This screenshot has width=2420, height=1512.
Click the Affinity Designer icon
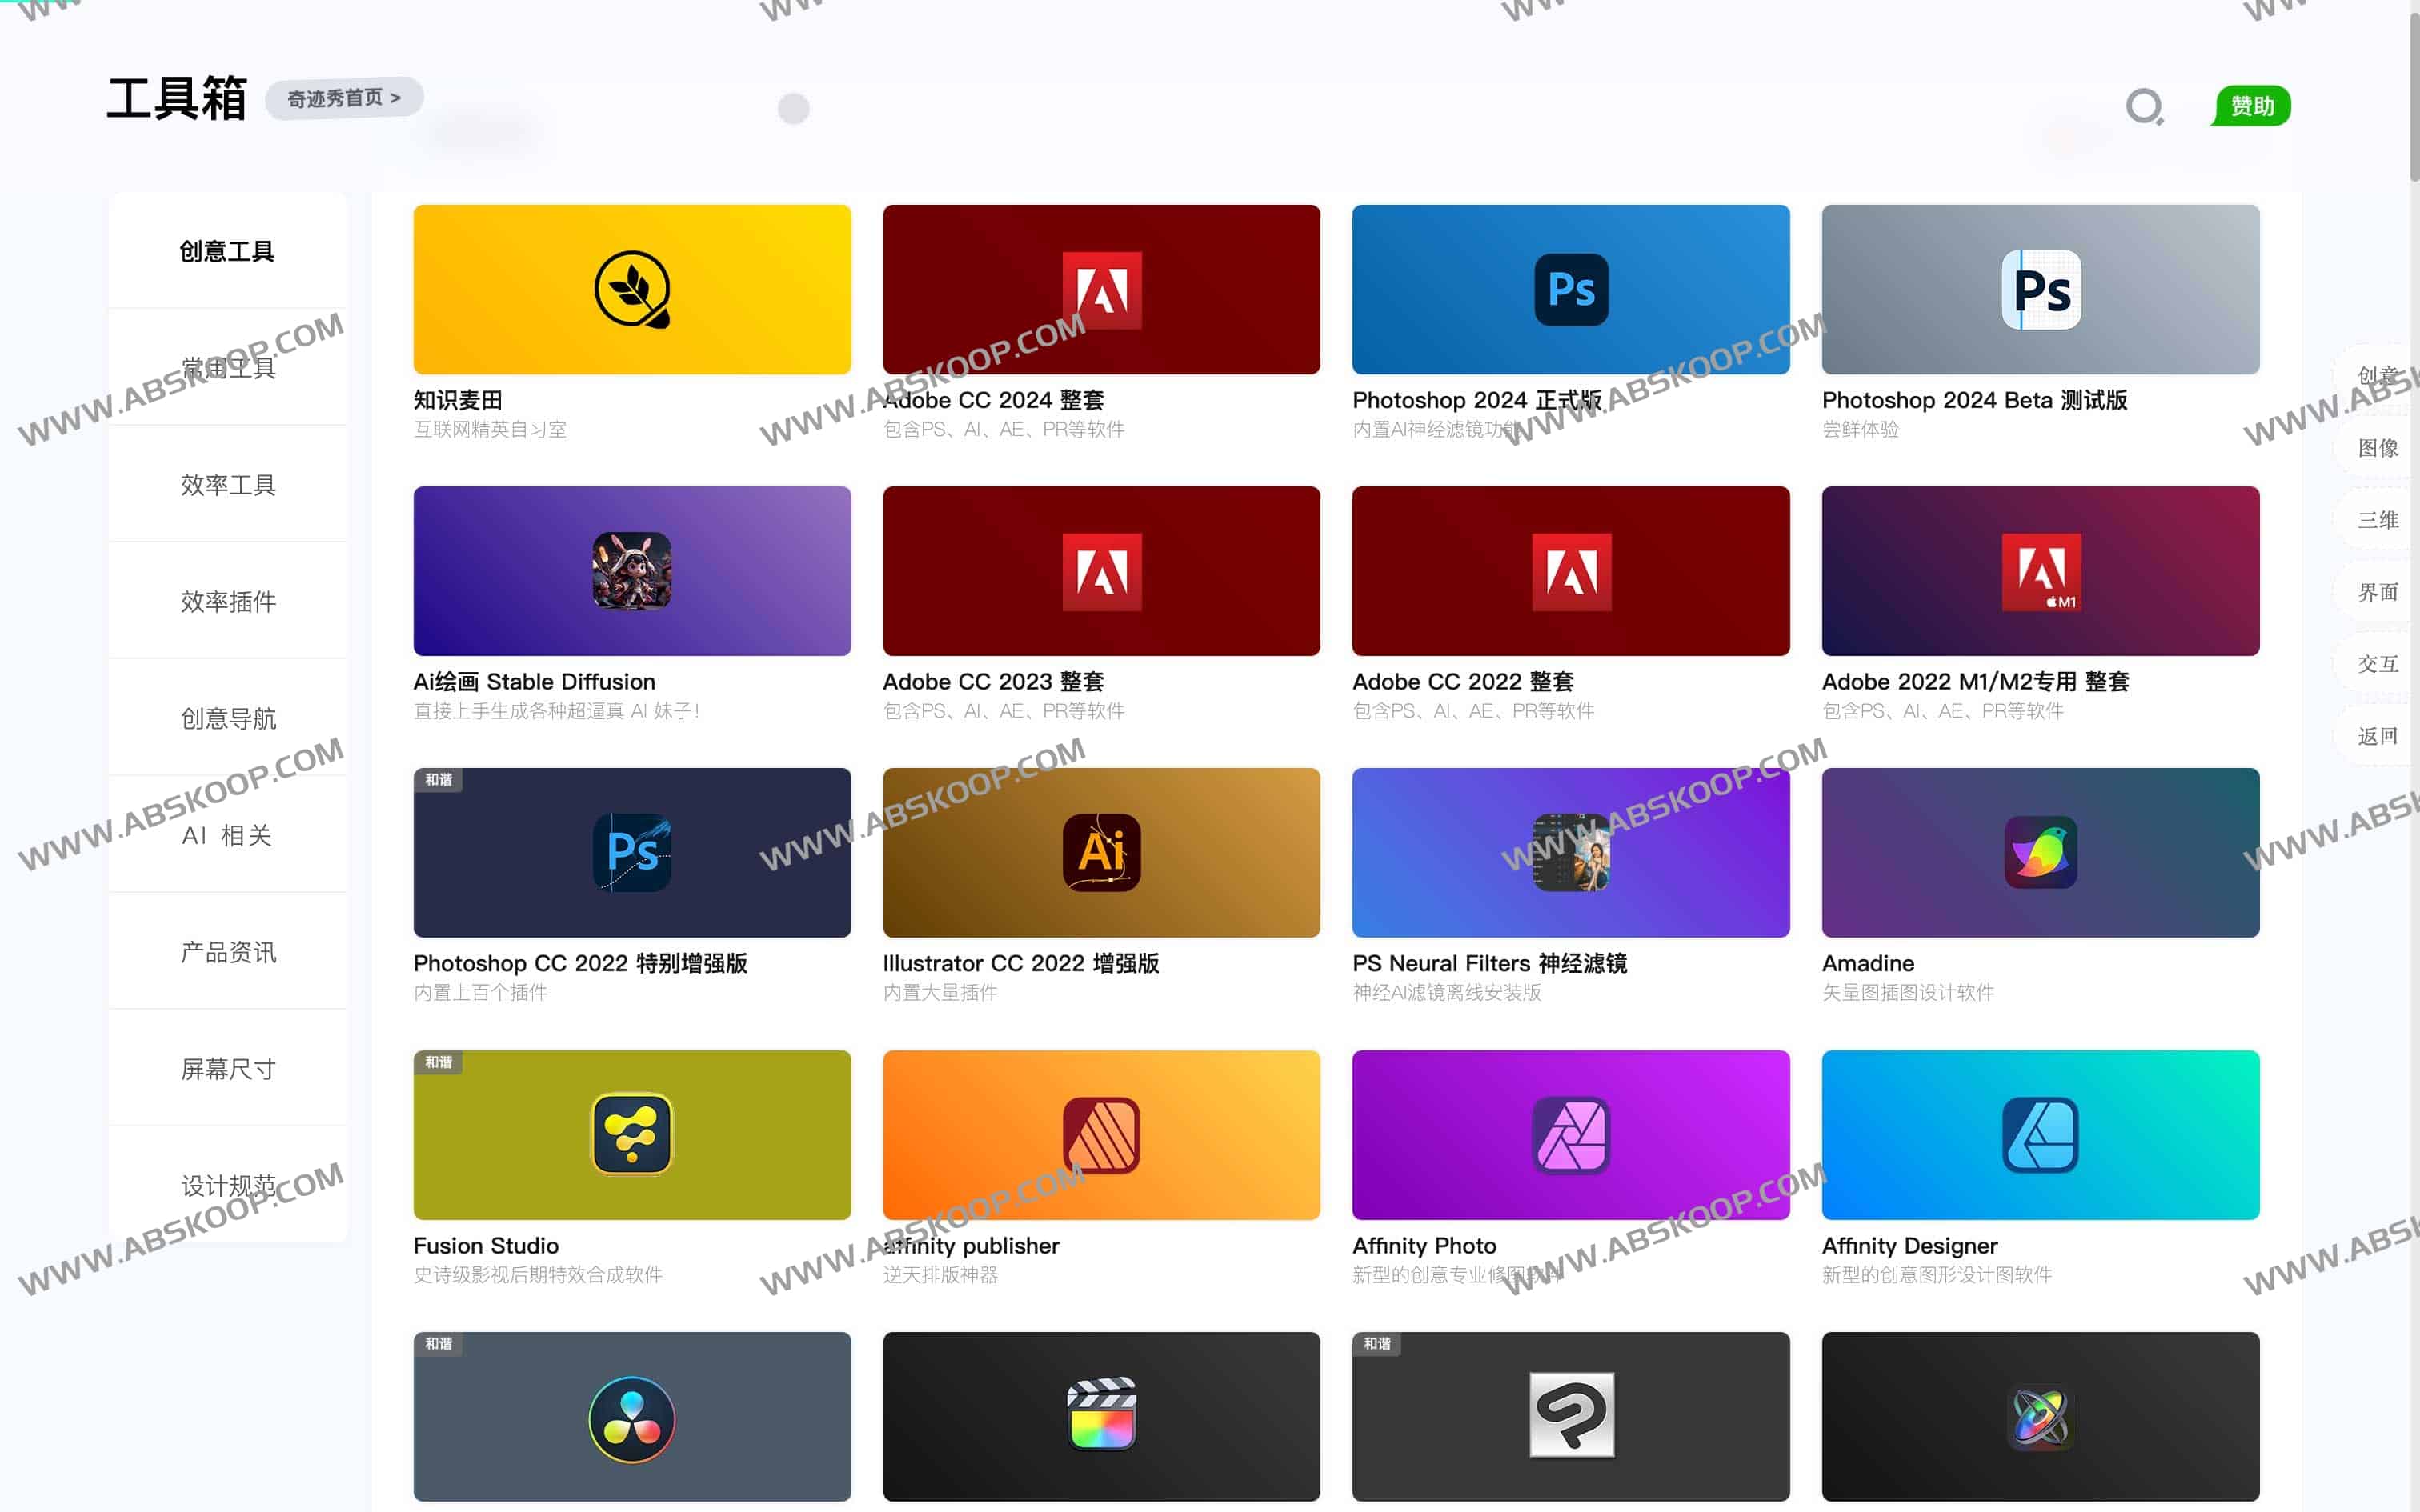2041,1134
